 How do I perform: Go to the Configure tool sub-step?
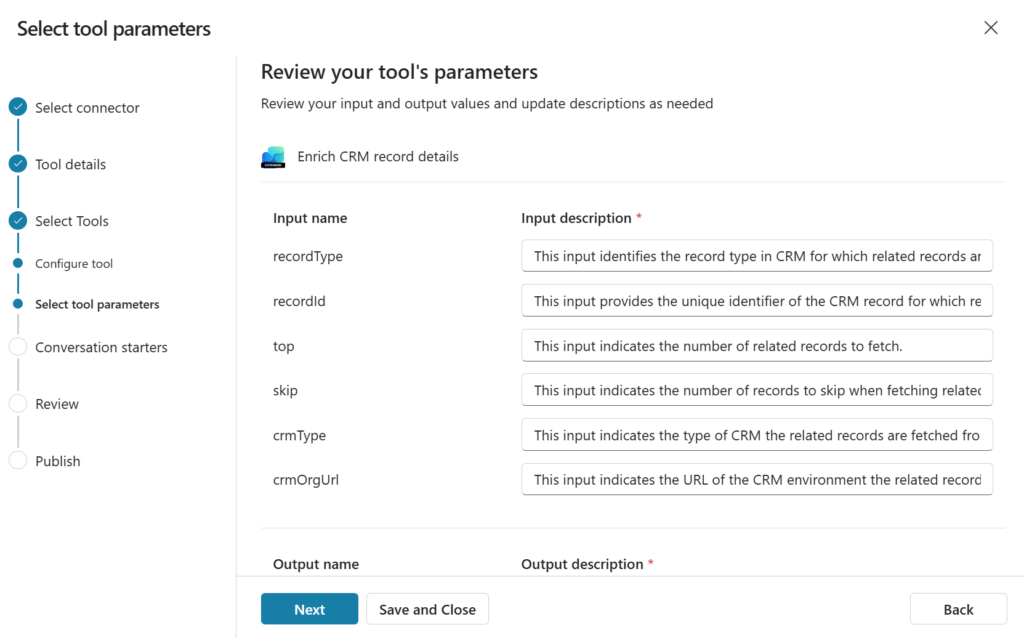coord(74,264)
